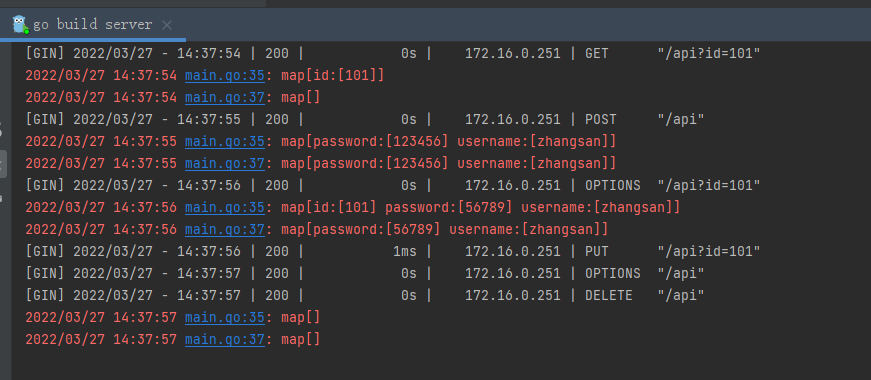Jump to main.go:35 at 14:37:56
The width and height of the screenshot is (871, 380).
click(225, 207)
